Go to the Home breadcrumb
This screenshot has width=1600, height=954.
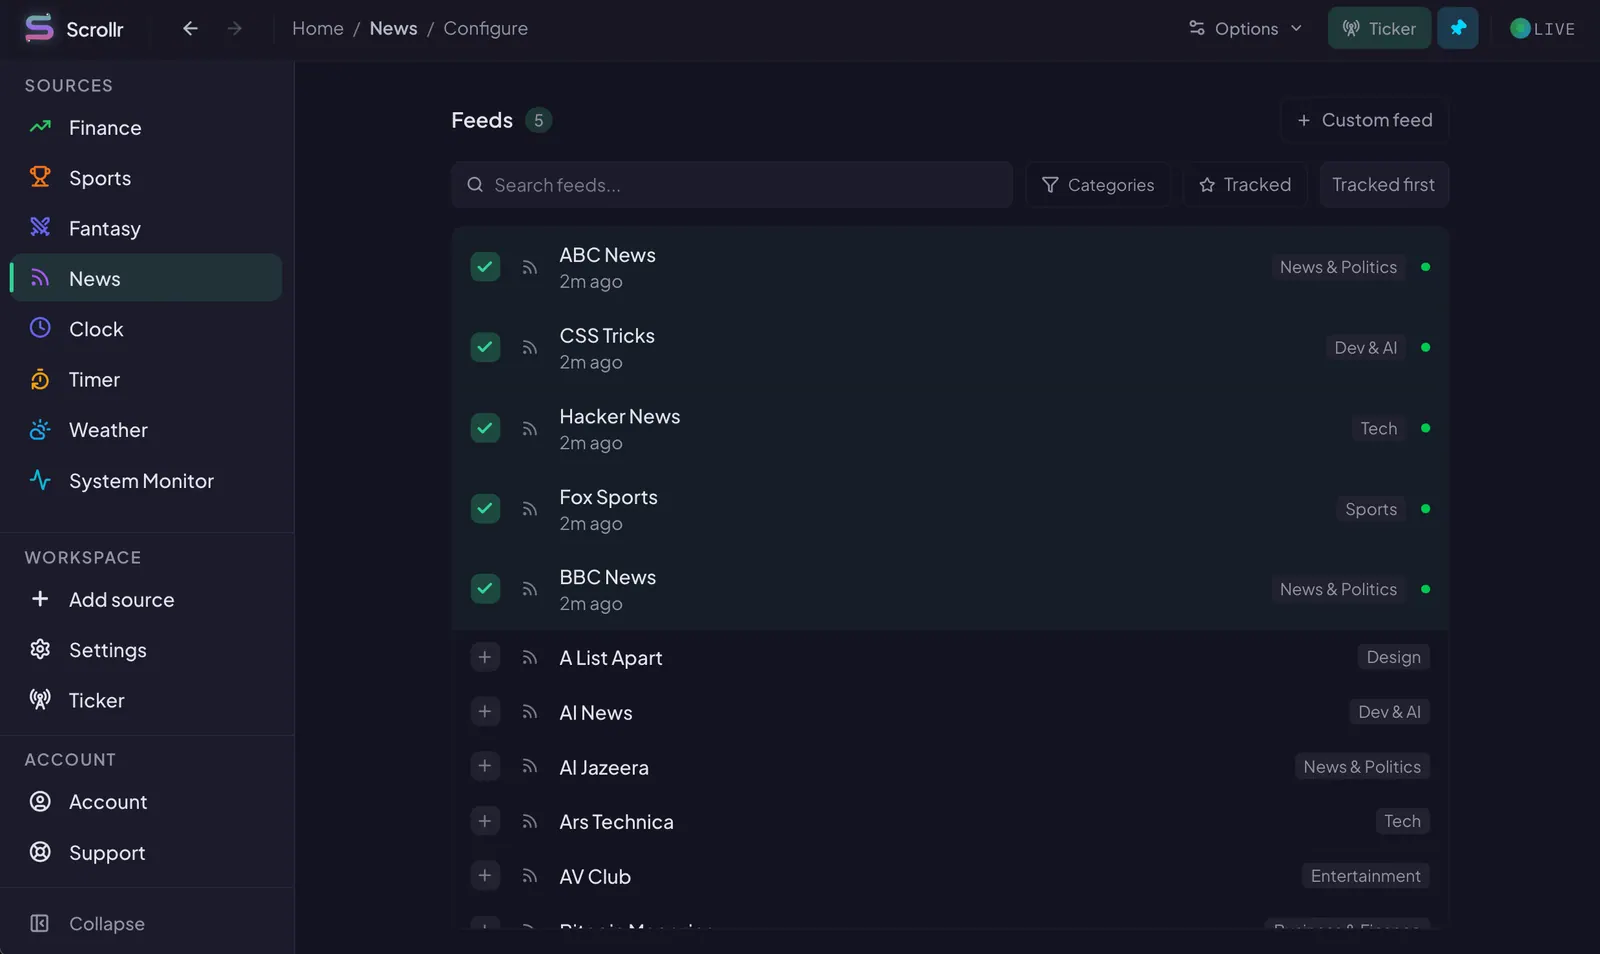318,28
